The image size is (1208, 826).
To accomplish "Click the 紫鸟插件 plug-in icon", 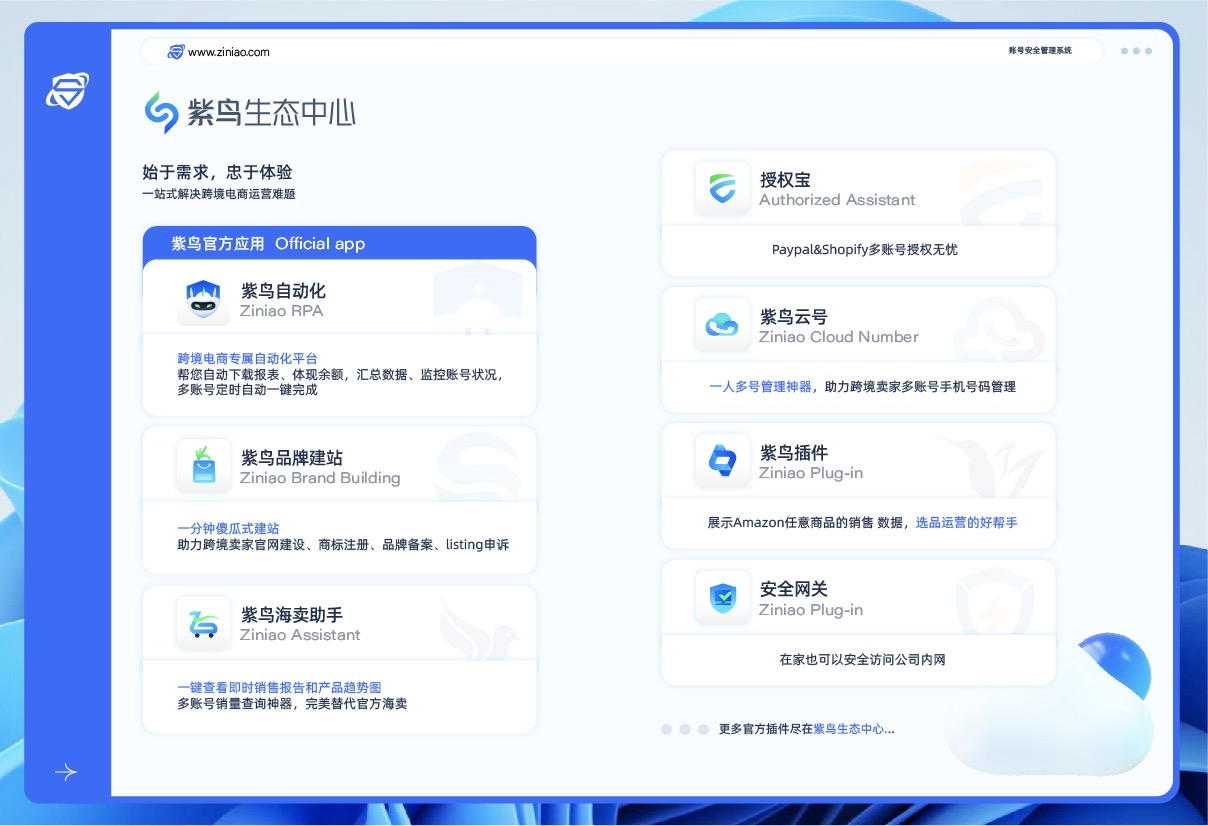I will coord(722,460).
